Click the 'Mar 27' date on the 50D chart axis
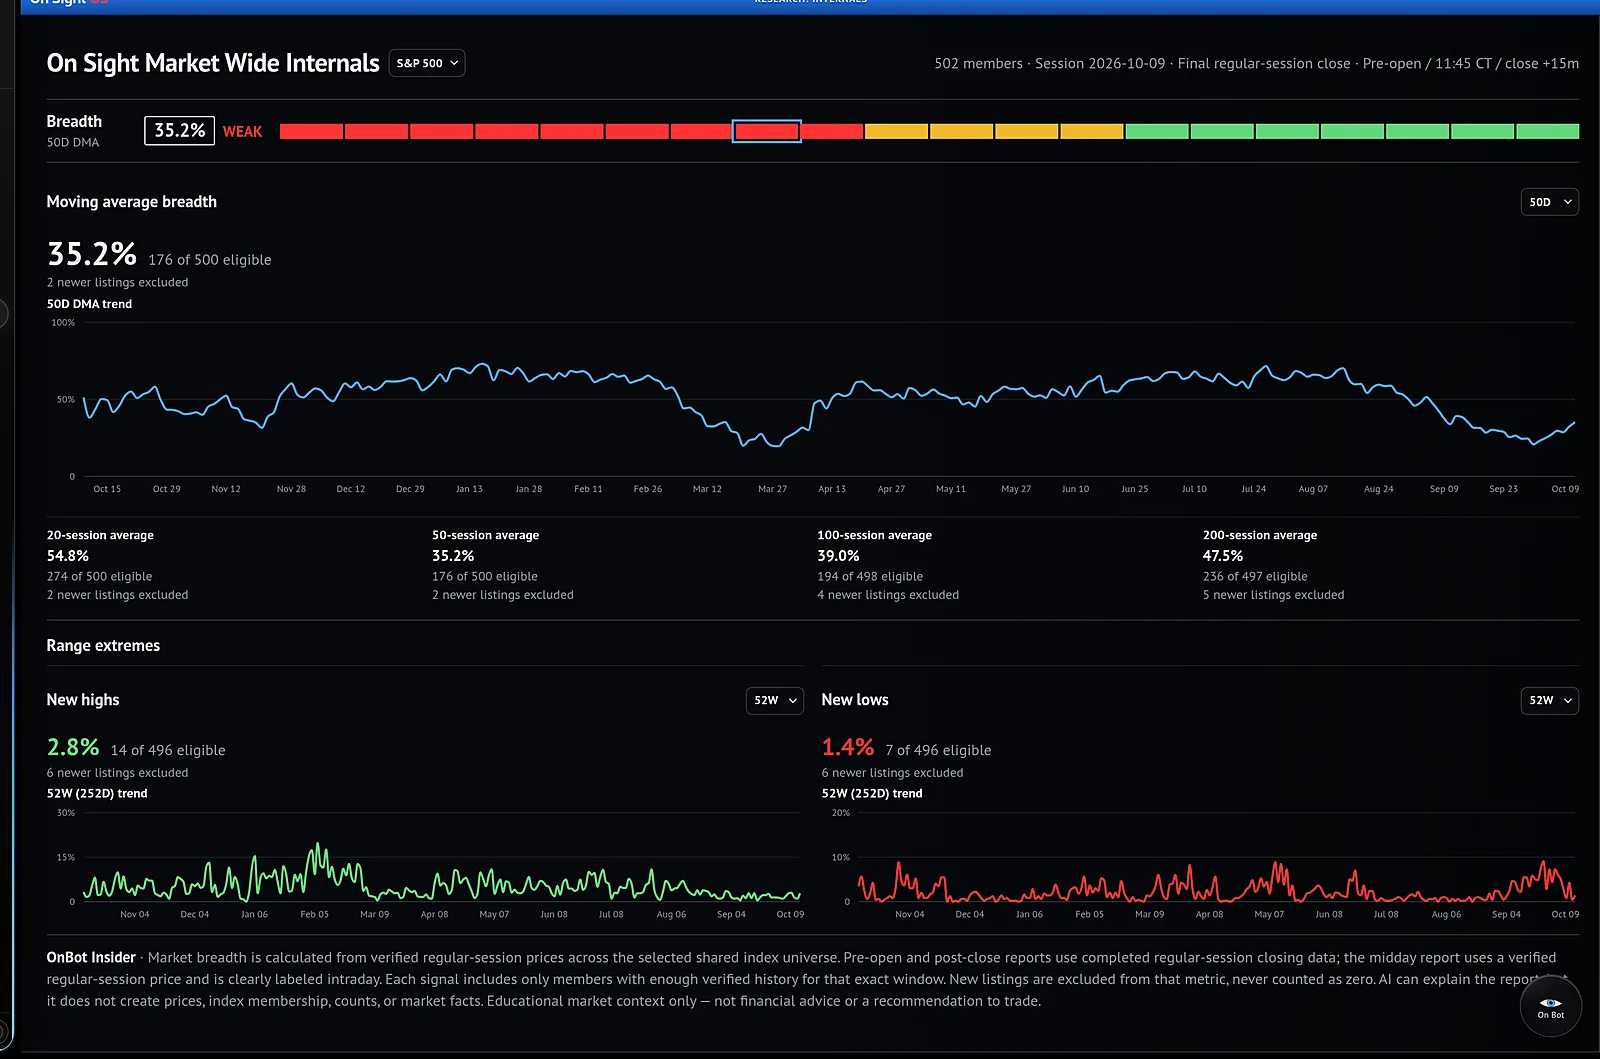1600x1059 pixels. [772, 489]
